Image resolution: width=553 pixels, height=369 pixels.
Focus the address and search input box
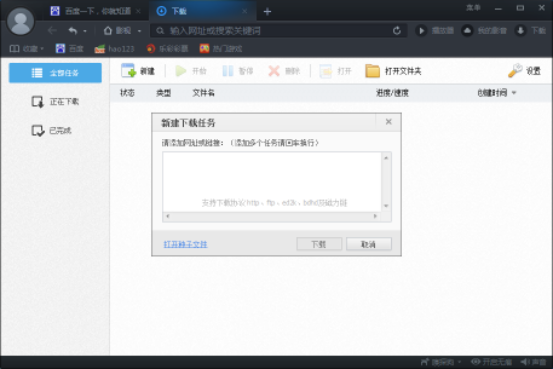[279, 31]
